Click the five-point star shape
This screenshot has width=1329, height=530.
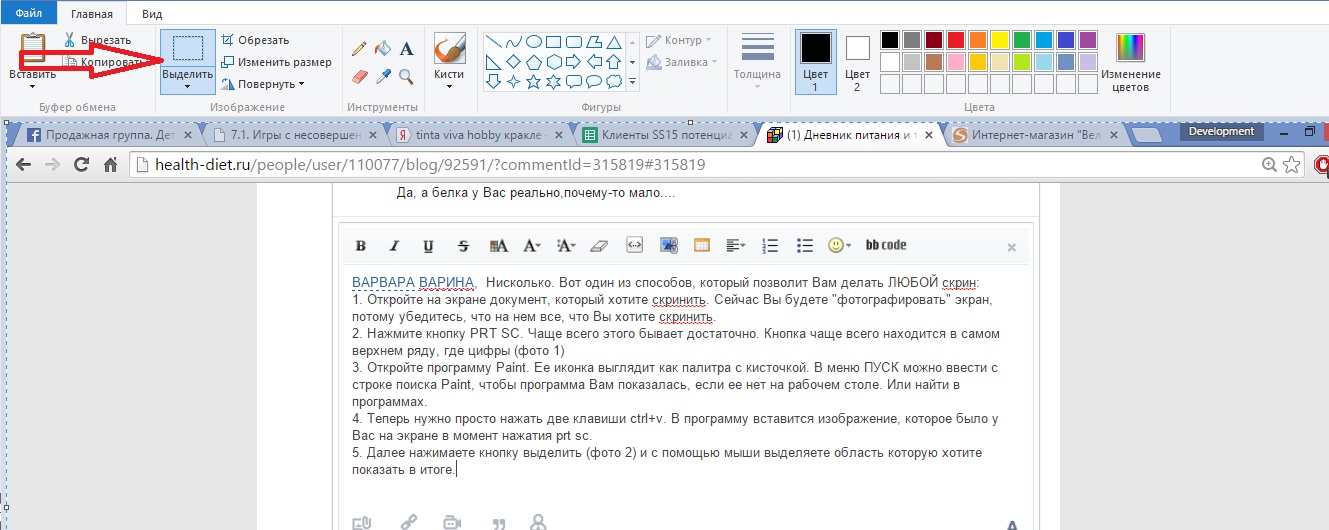click(532, 81)
